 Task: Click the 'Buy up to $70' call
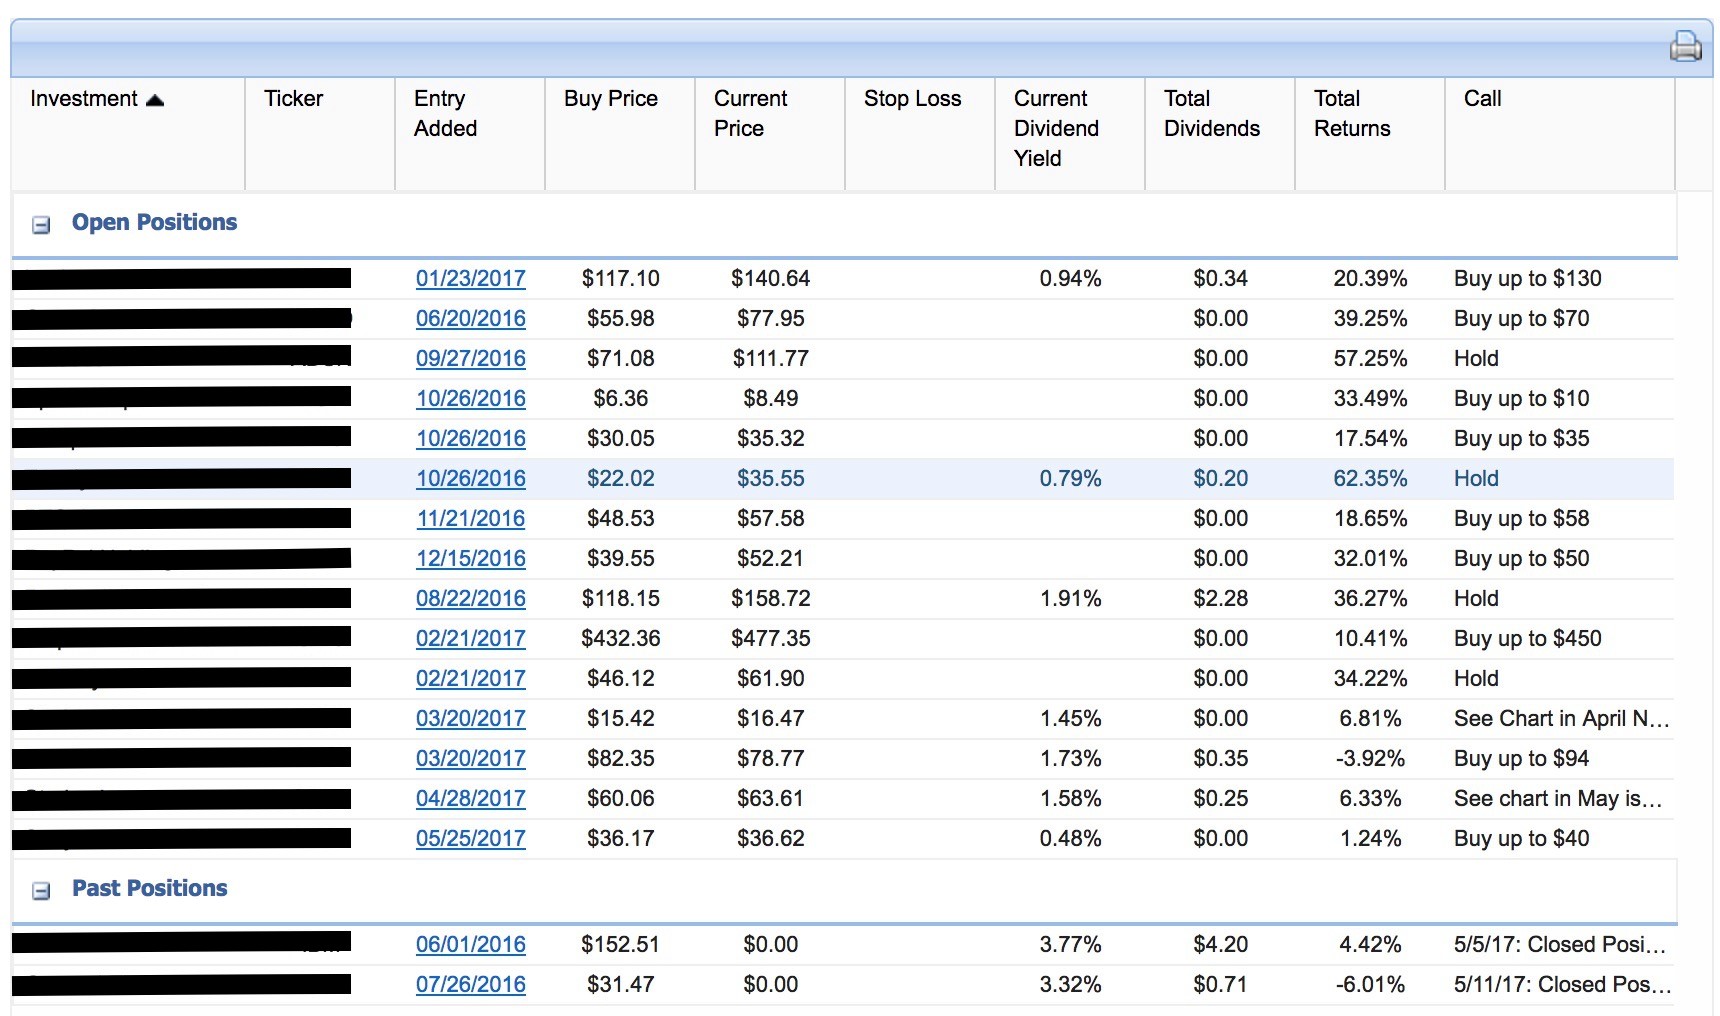pos(1522,319)
